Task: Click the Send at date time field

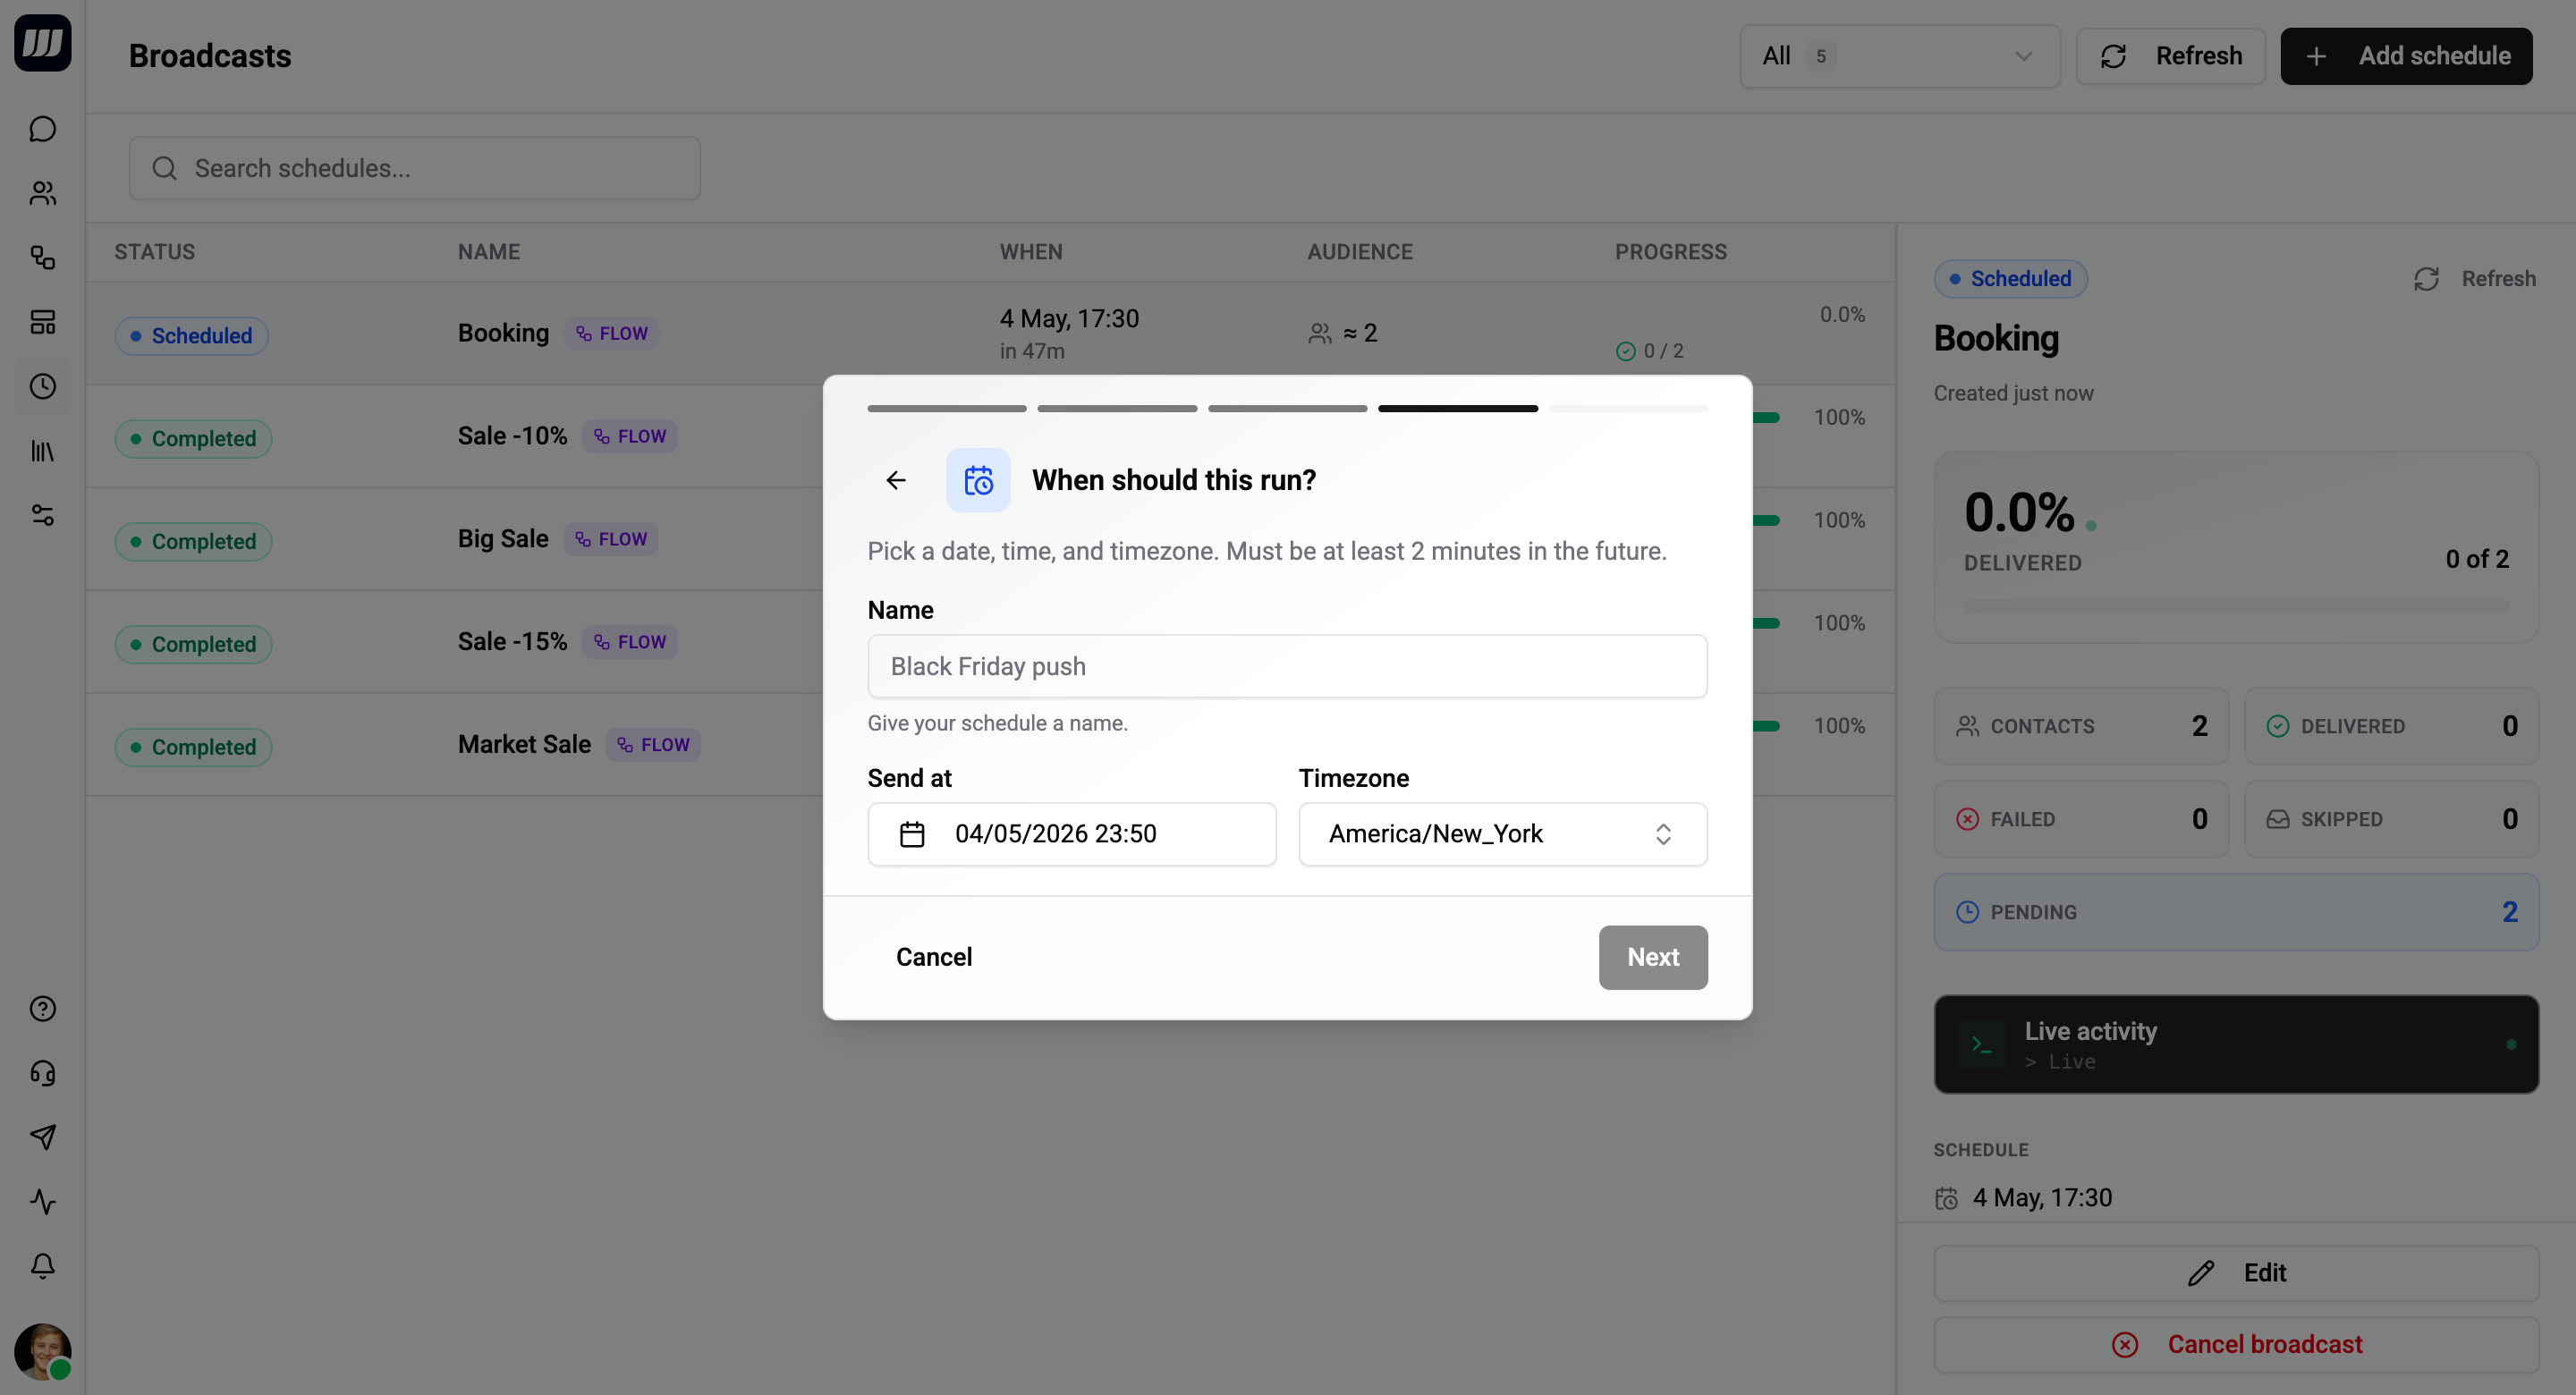Action: (1071, 834)
